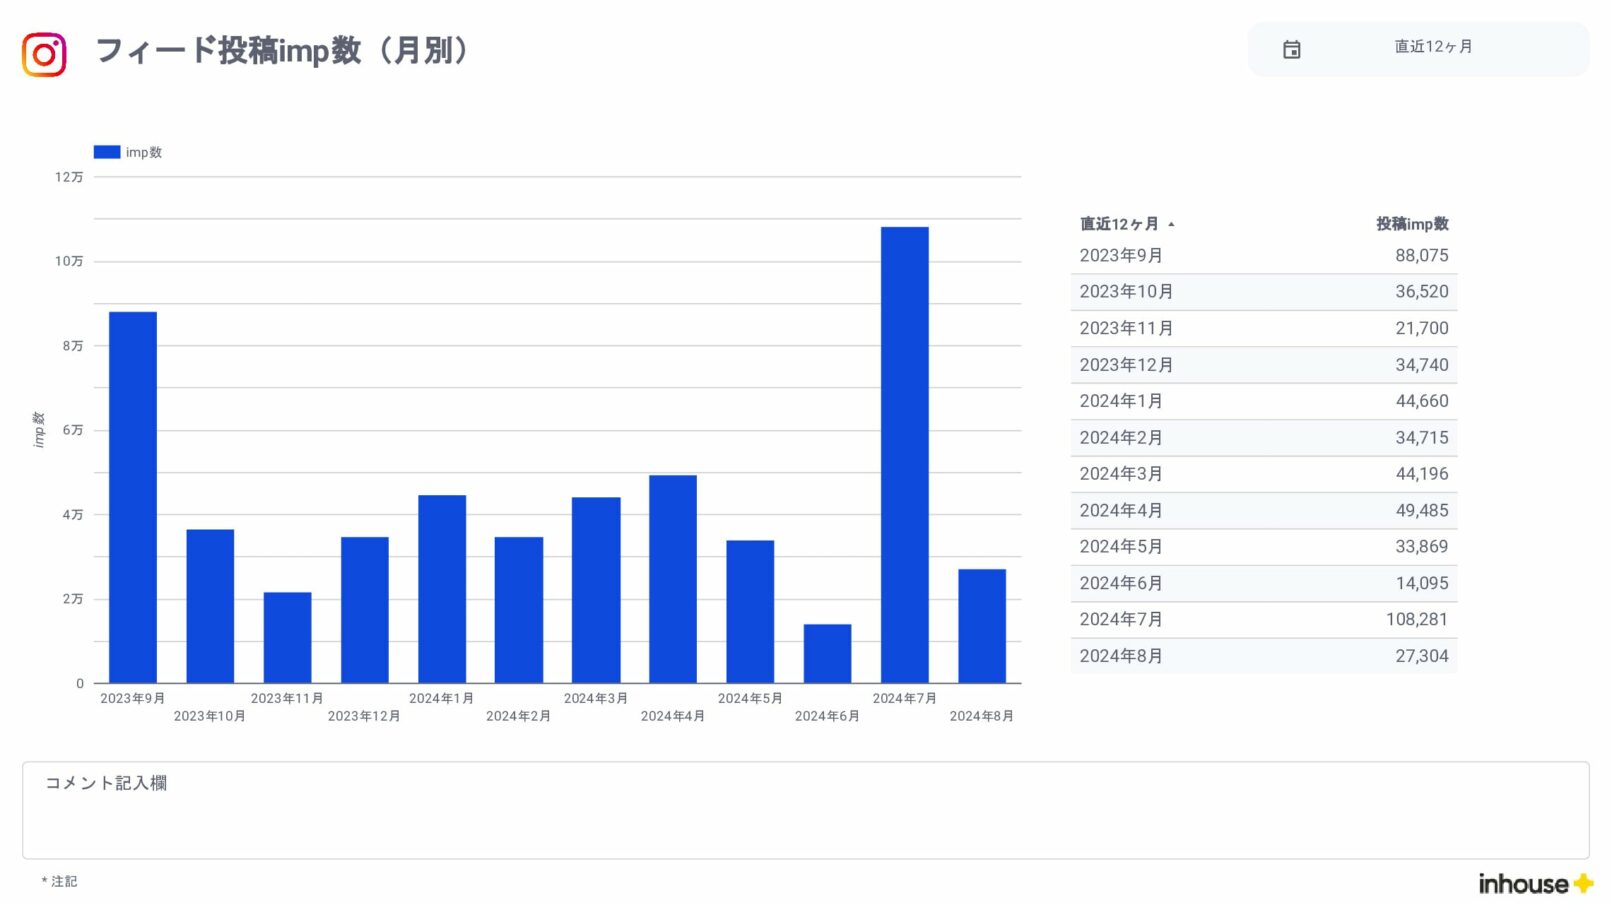
Task: Open the 直近12ヶ月 date range dropdown
Action: (1432, 47)
